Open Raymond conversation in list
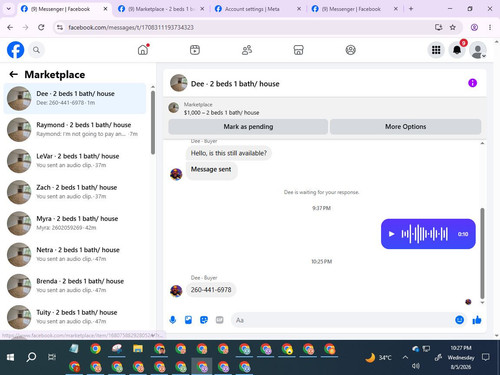The image size is (500, 375). click(x=75, y=129)
